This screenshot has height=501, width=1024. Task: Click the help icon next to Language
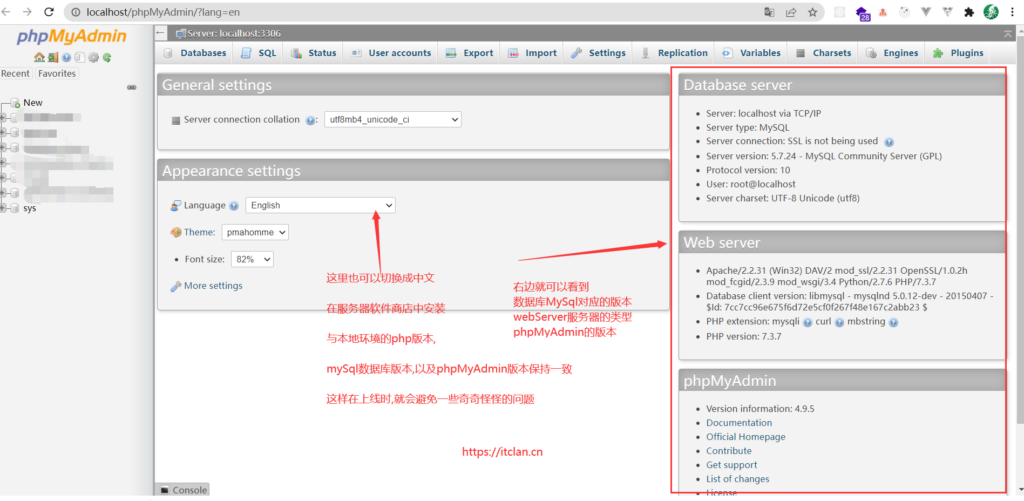[x=234, y=206]
